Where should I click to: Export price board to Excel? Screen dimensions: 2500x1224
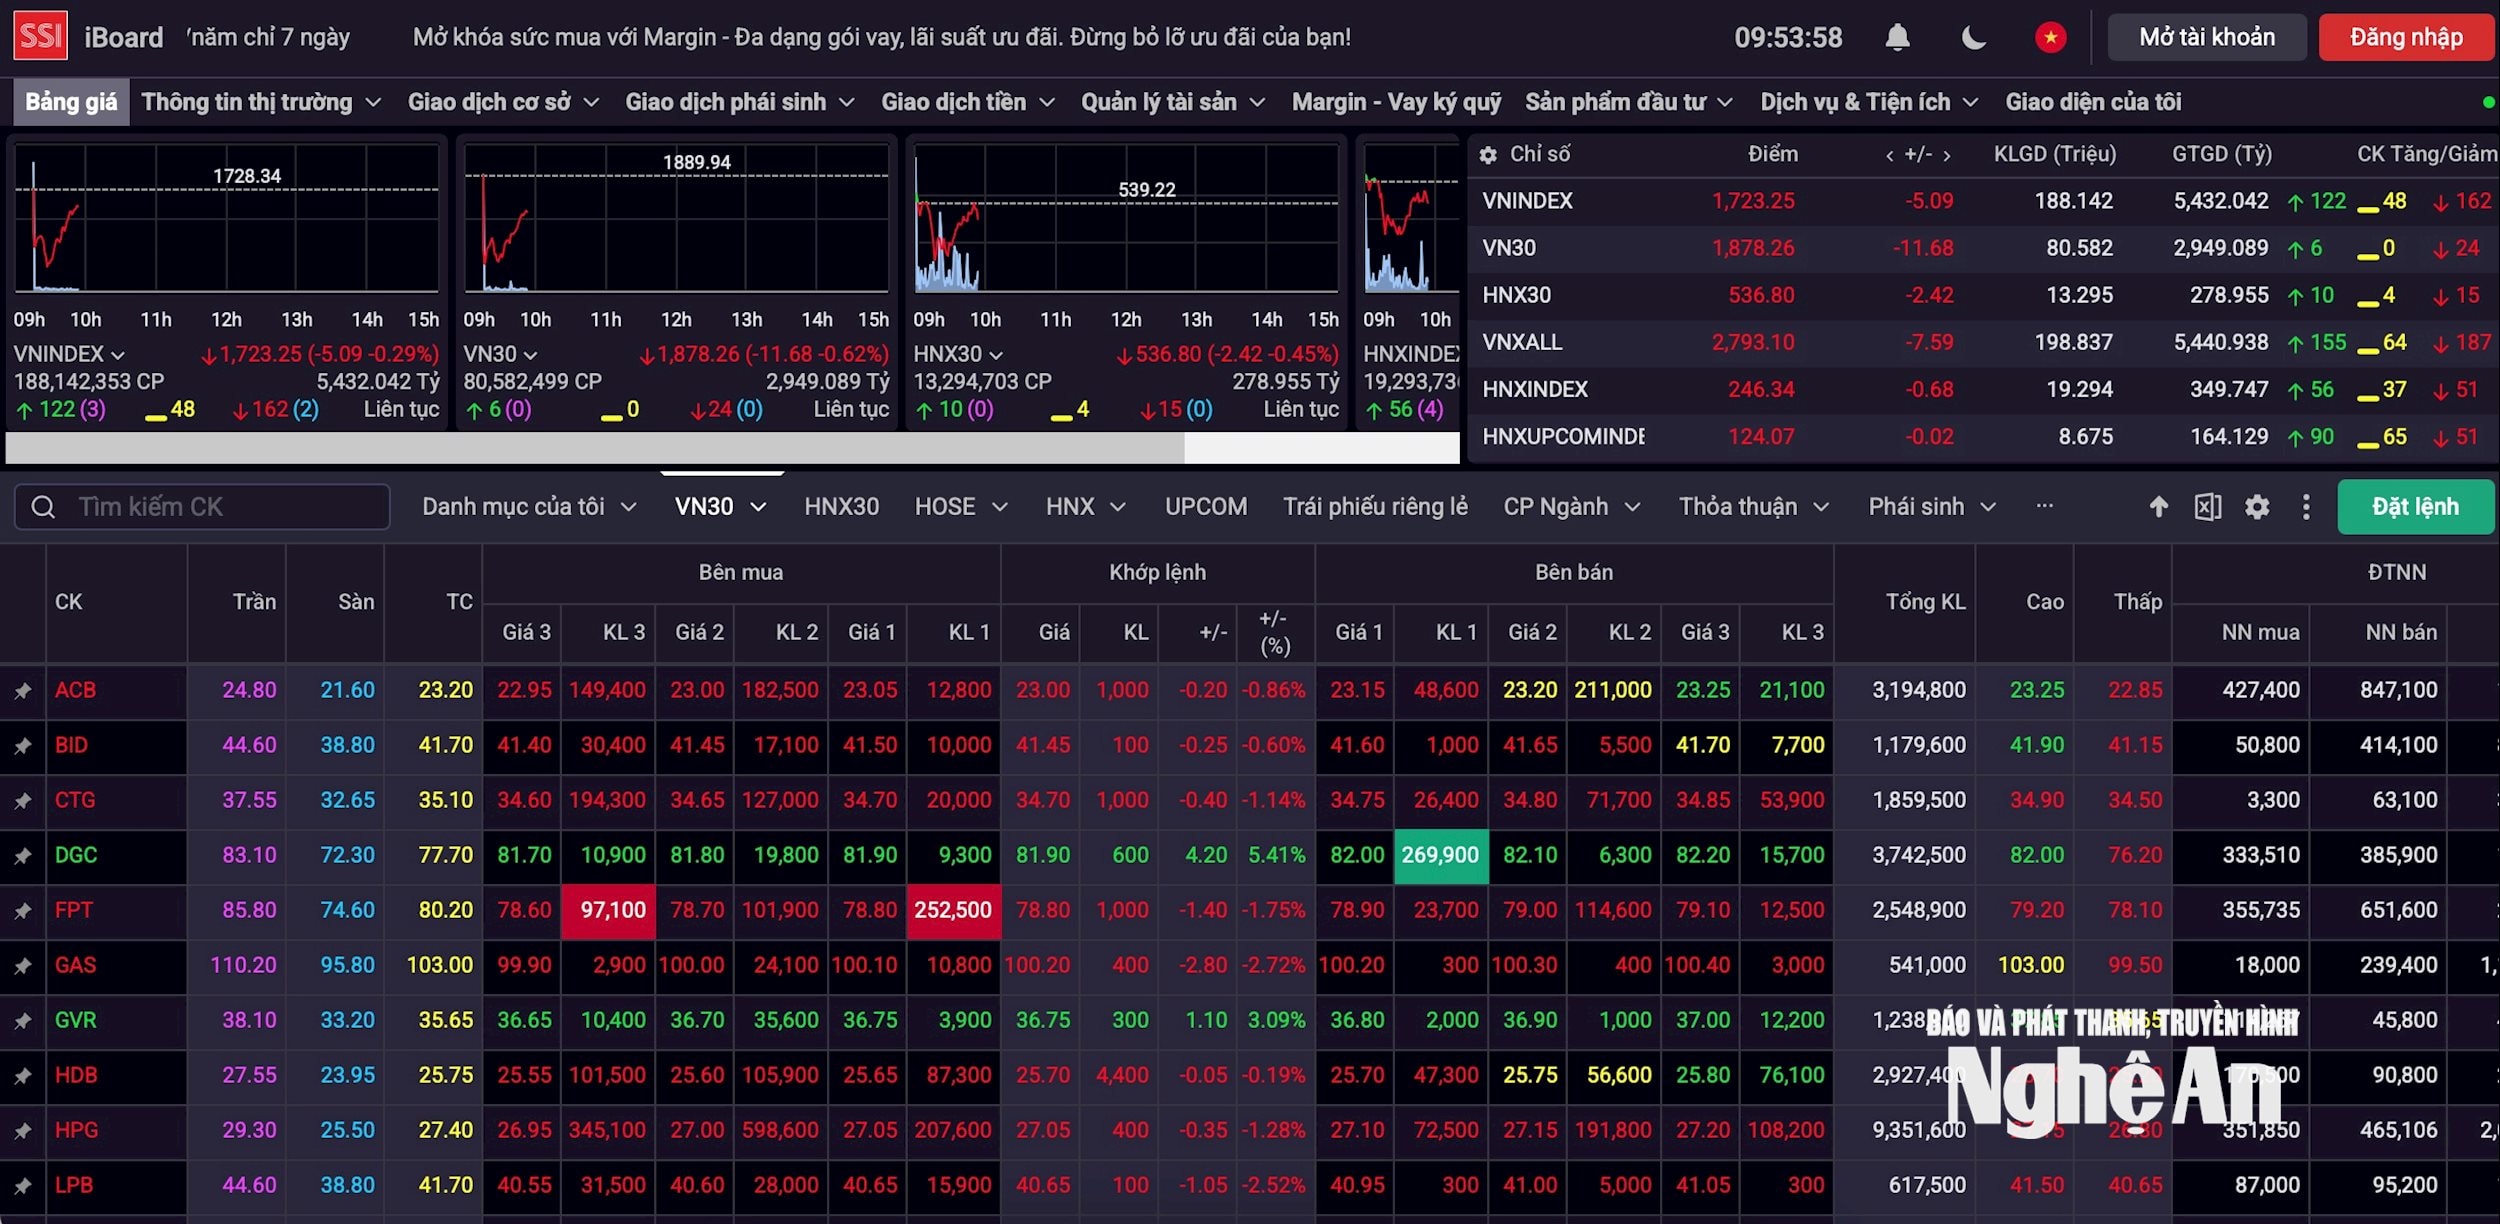pos(2207,507)
